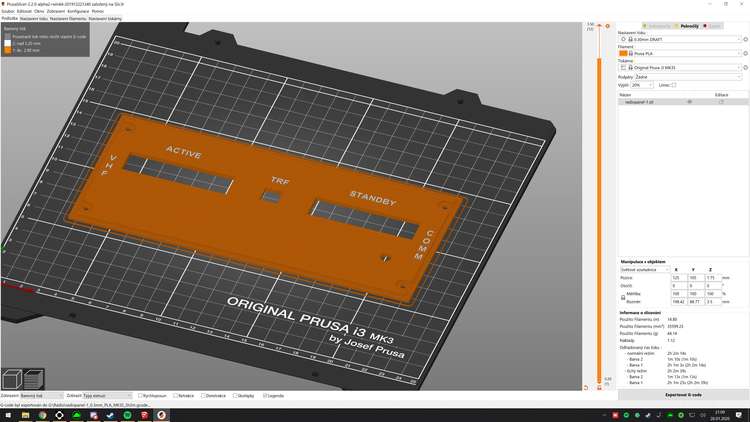
Task: Click the orange filament color swatch
Action: coord(623,54)
